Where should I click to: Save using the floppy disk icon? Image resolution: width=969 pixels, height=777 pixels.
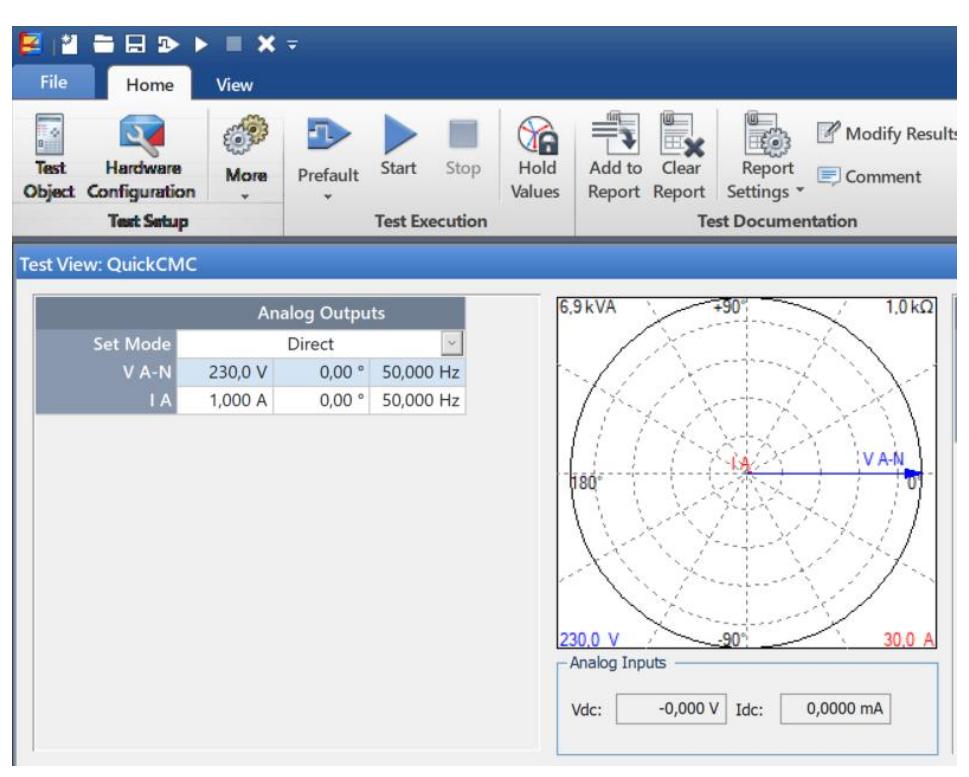click(135, 44)
